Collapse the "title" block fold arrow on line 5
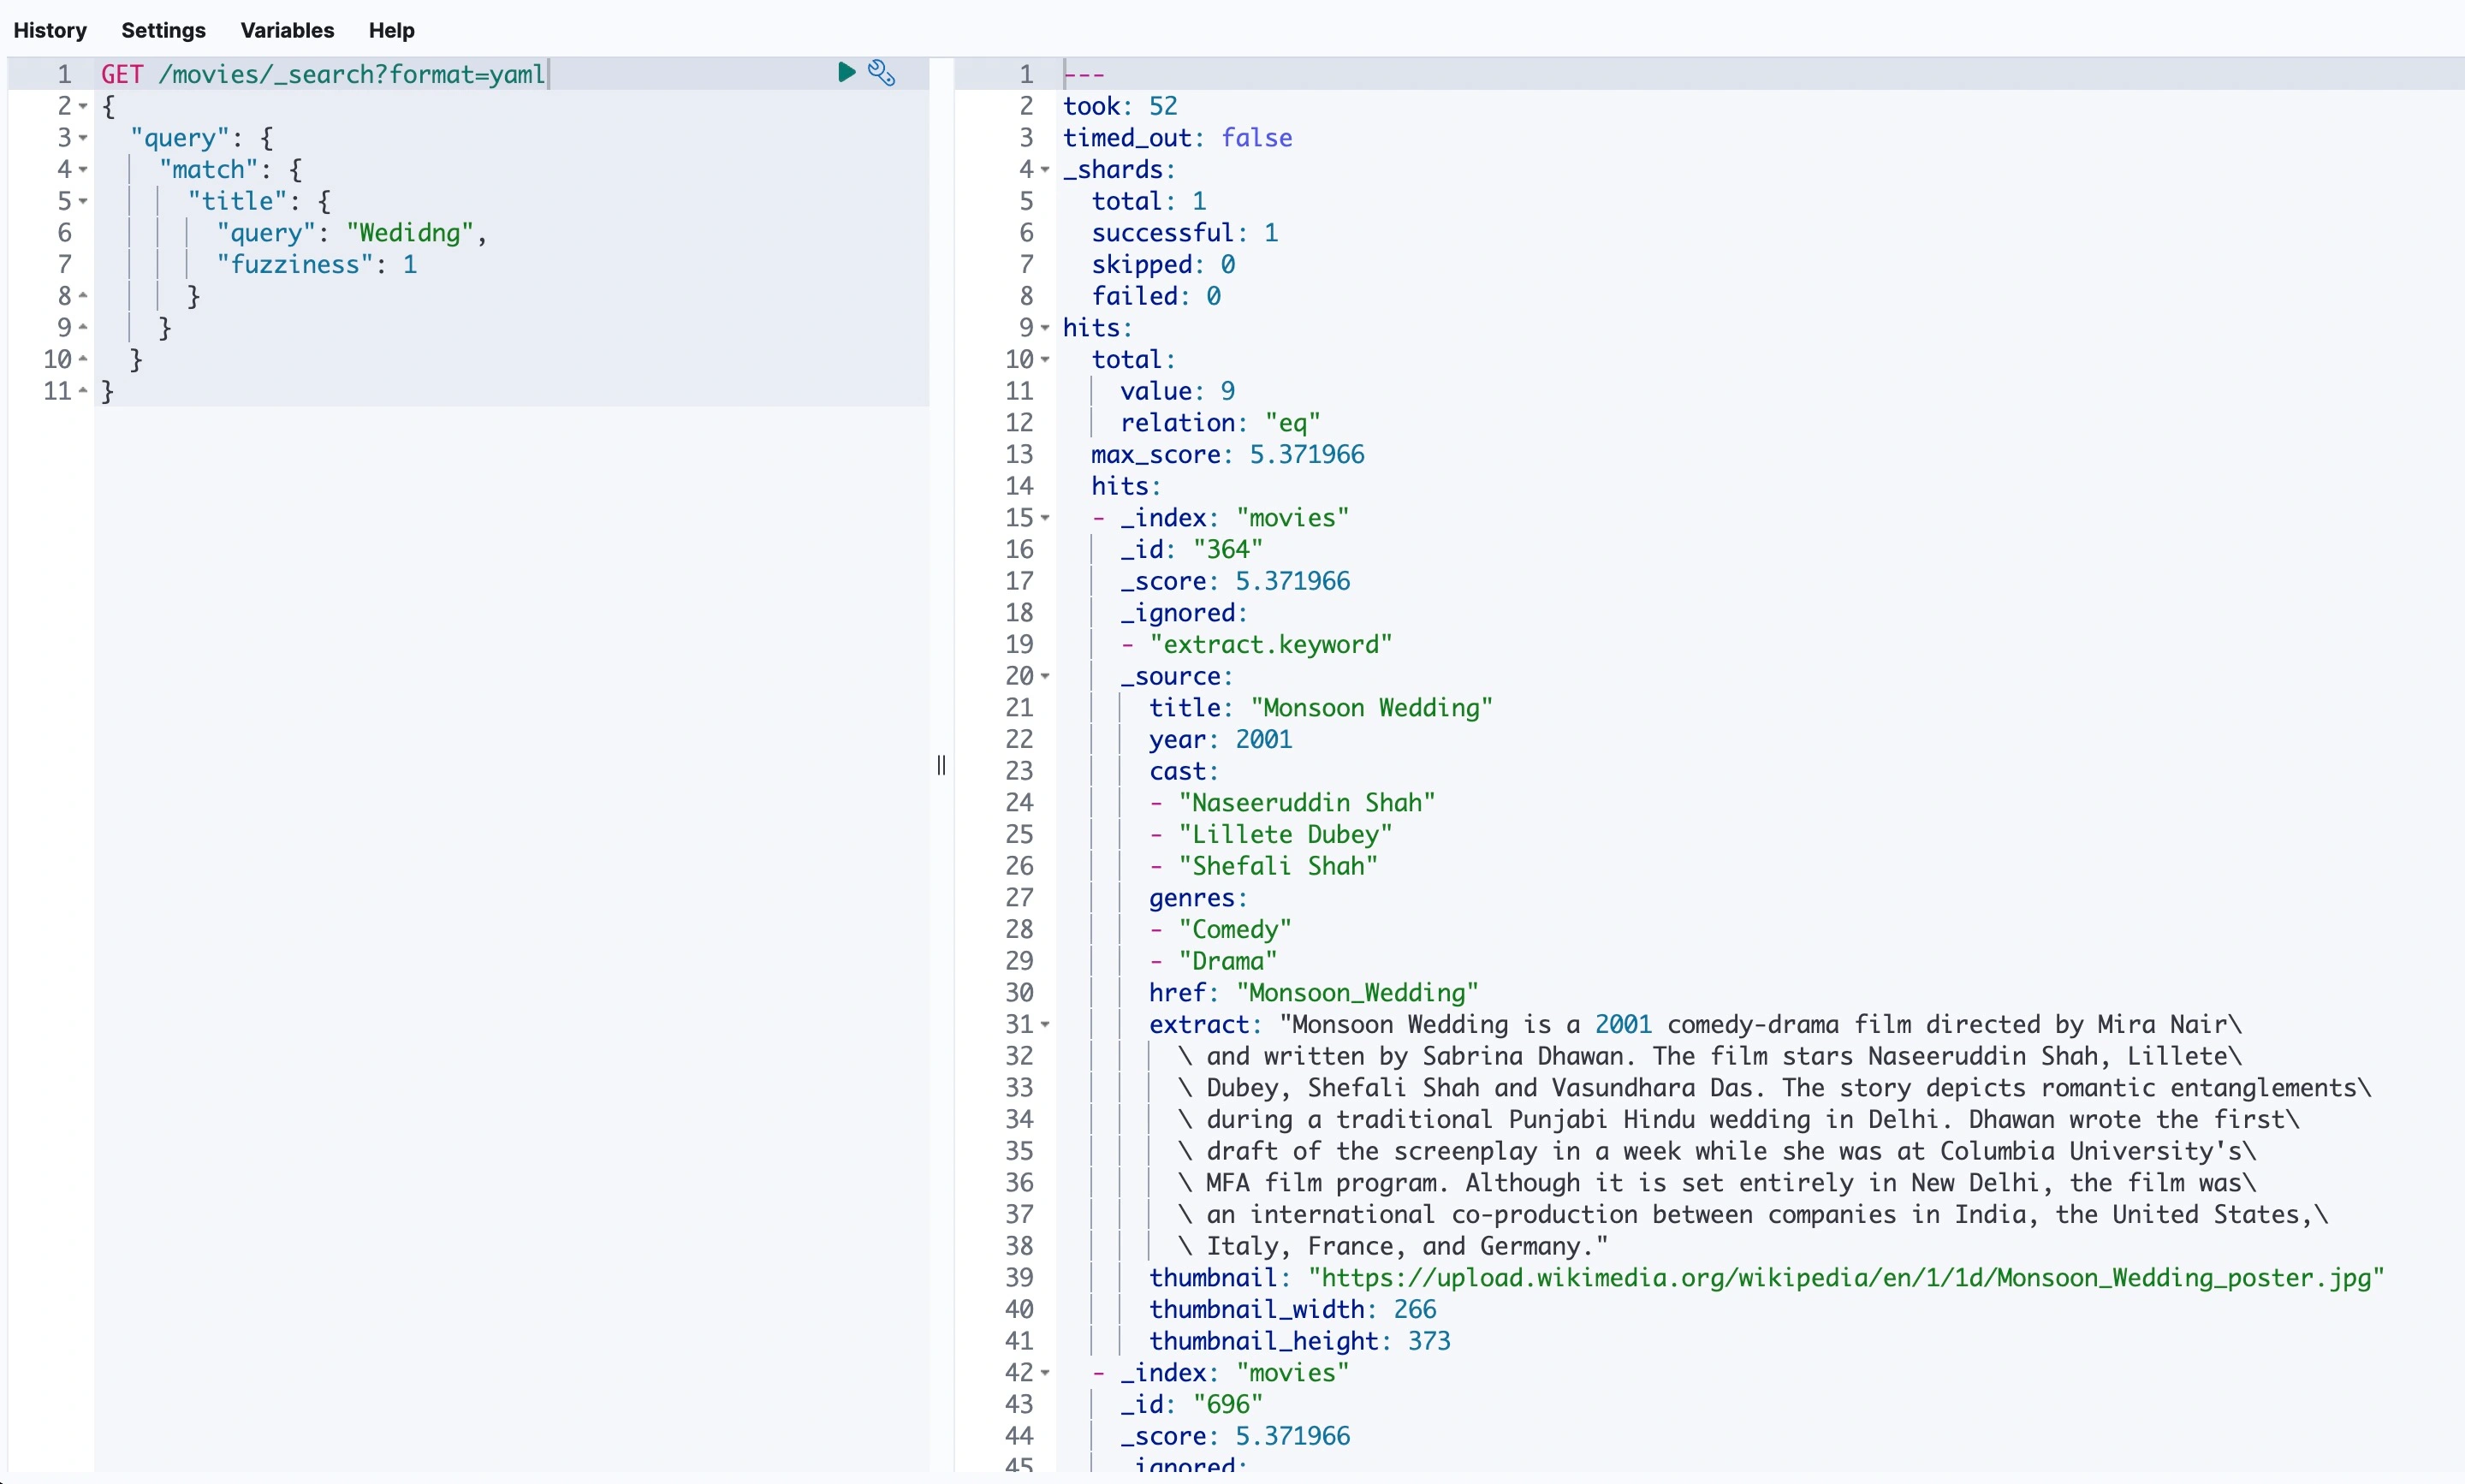The height and width of the screenshot is (1484, 2465). (x=83, y=202)
